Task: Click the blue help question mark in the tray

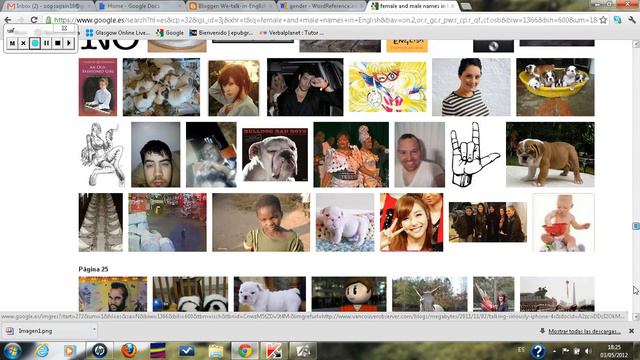Action: point(538,351)
